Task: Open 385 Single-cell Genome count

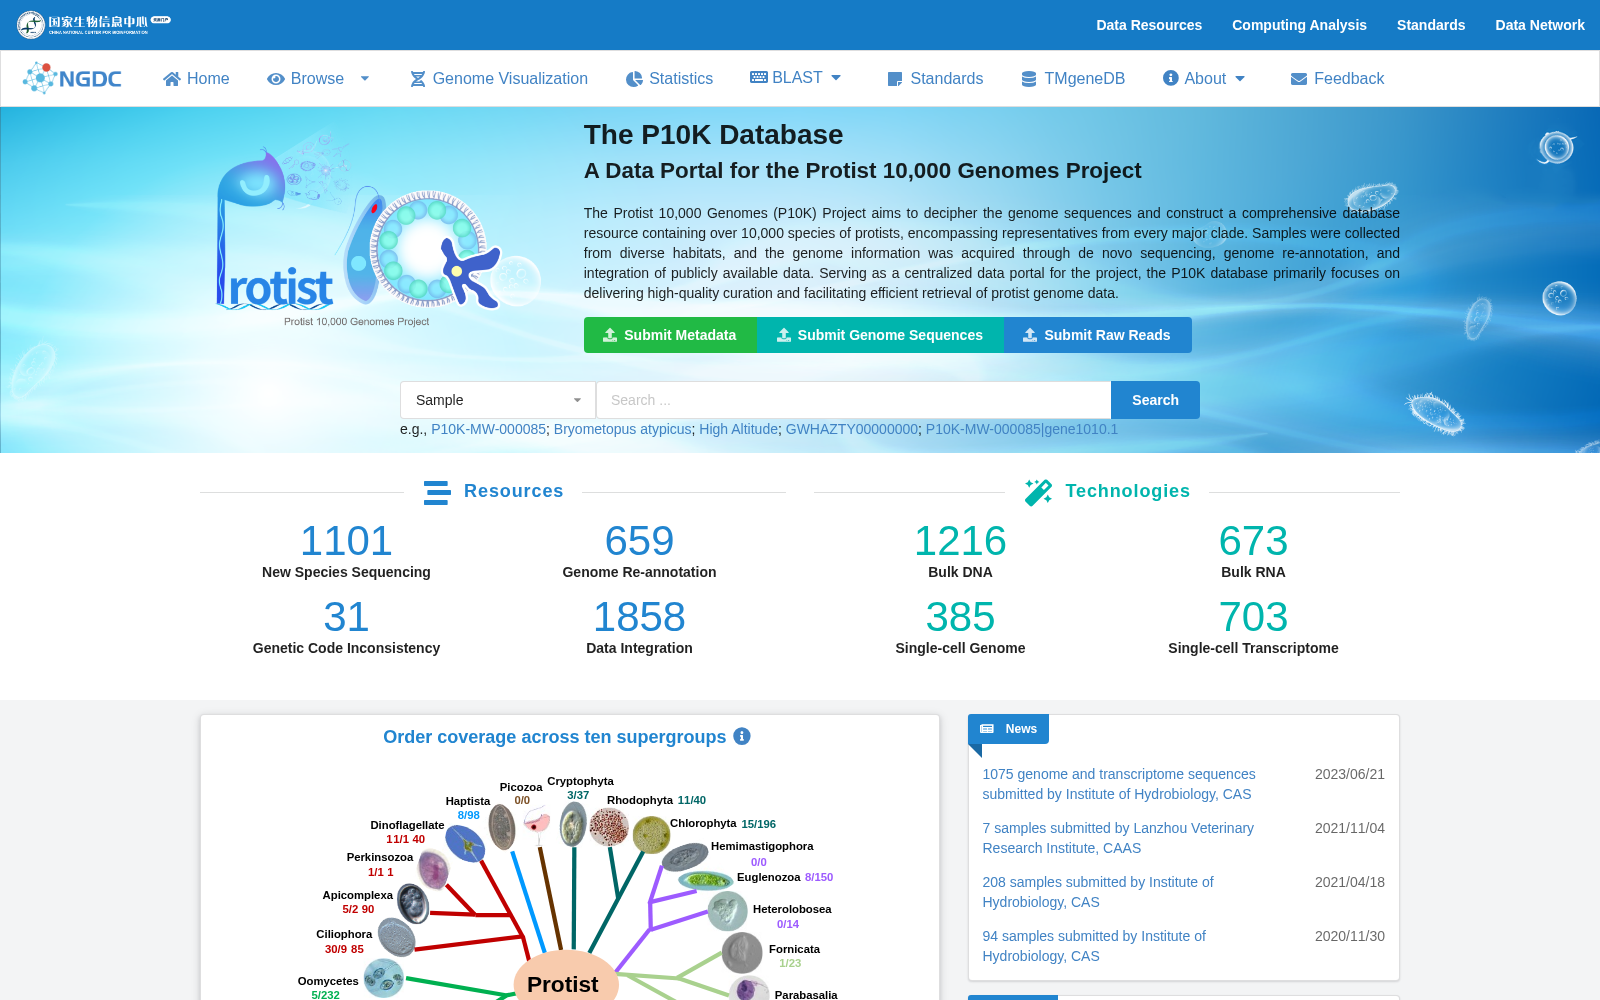Action: pos(960,617)
